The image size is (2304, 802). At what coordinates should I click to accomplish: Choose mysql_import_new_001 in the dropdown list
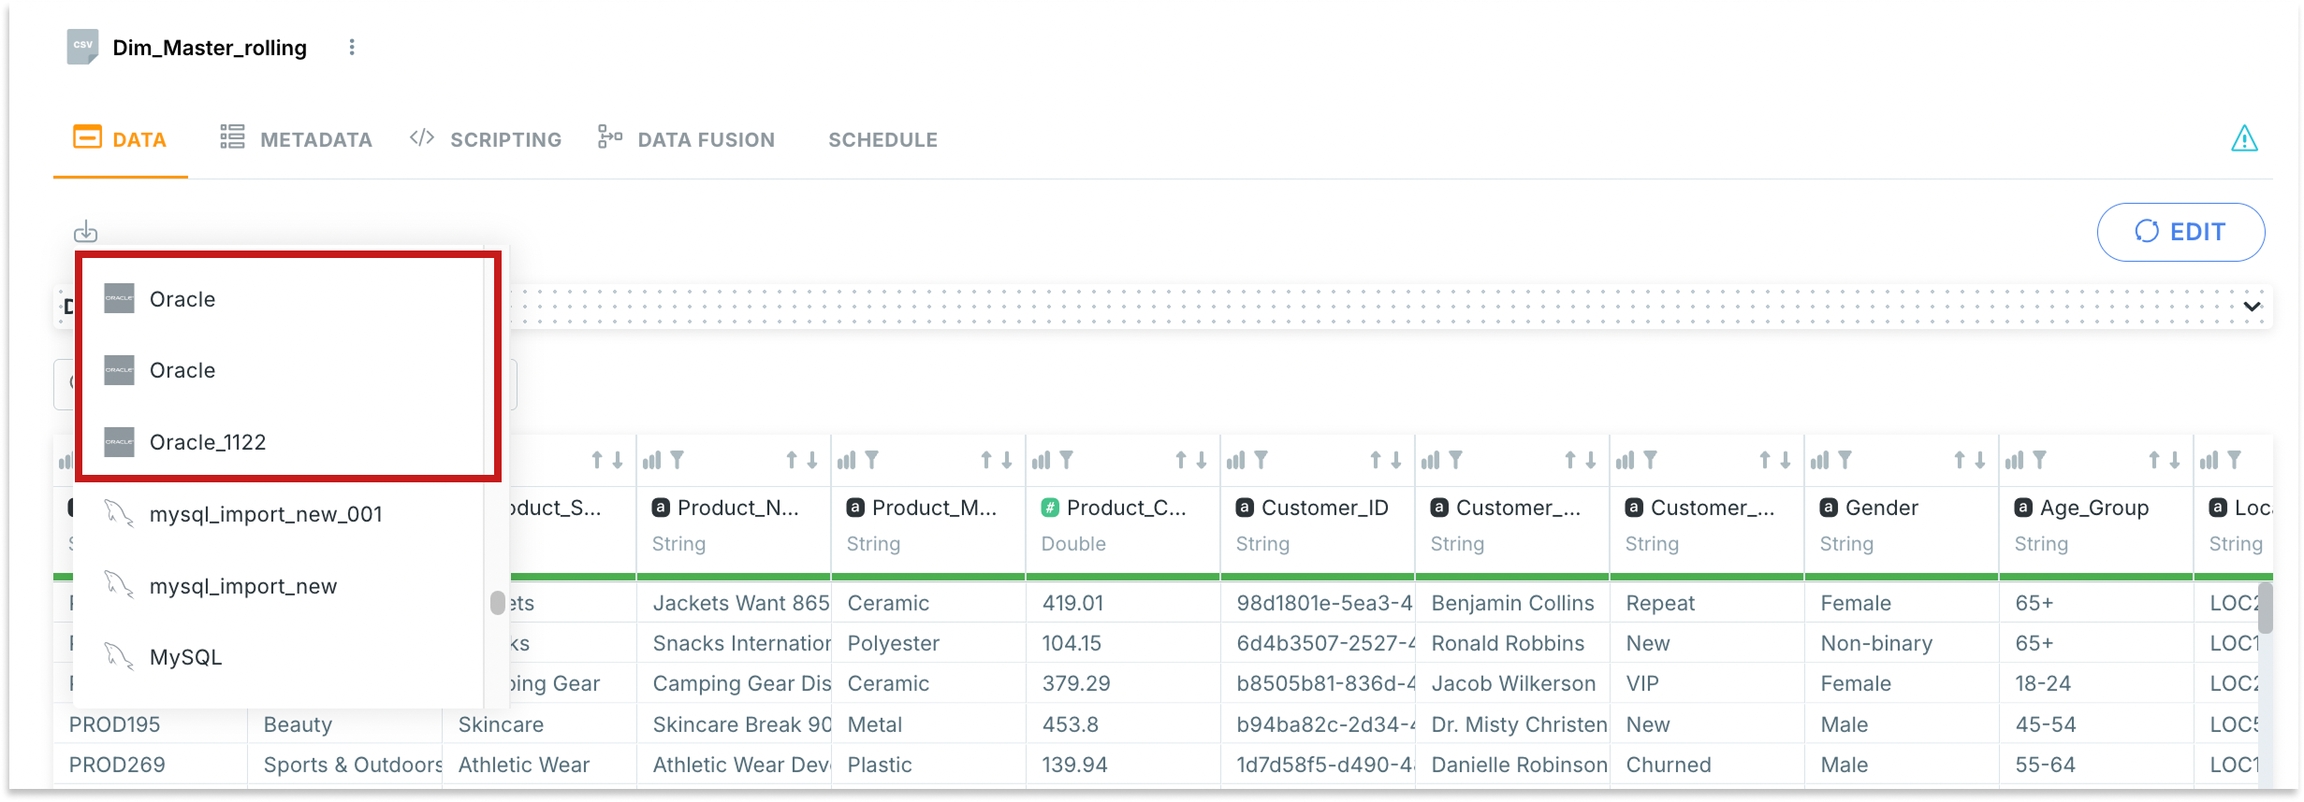pyautogui.click(x=265, y=514)
